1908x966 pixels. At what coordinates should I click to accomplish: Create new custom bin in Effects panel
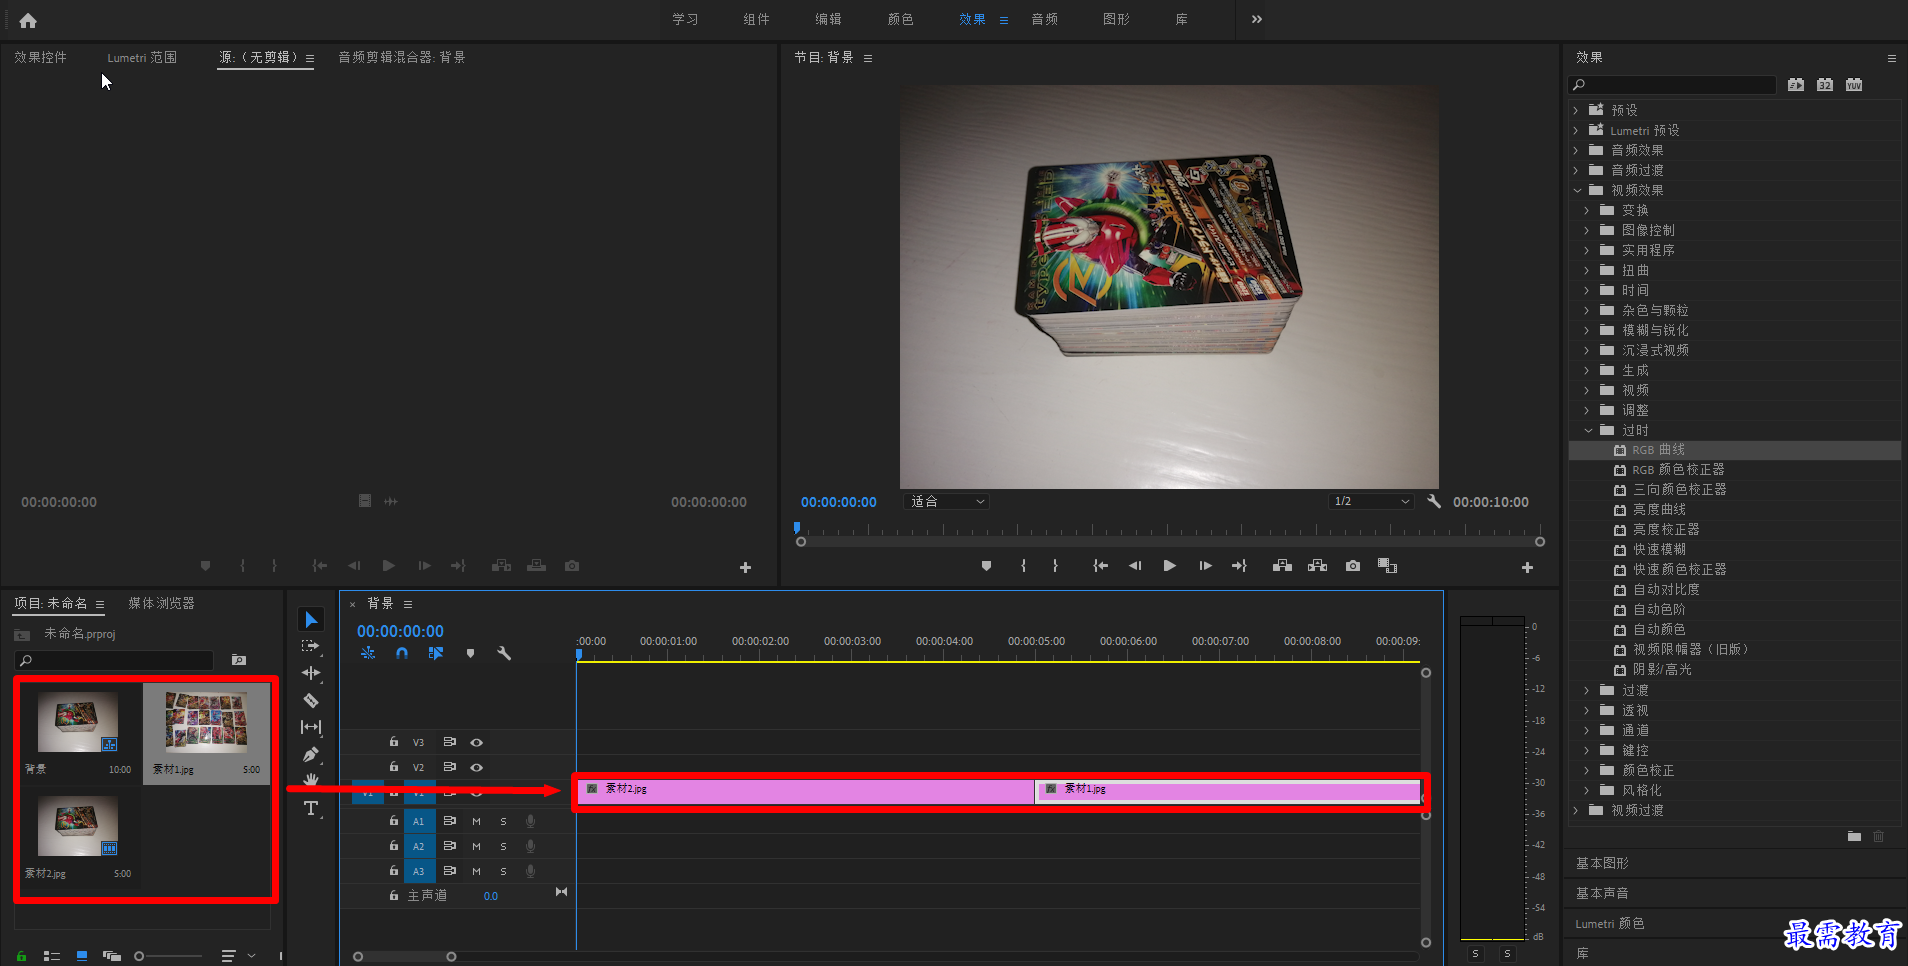coord(1854,836)
